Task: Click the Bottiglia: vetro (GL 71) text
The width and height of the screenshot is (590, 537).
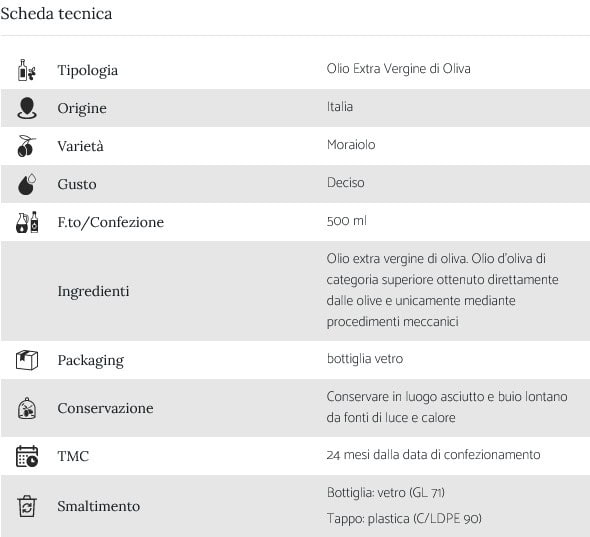Action: point(386,493)
